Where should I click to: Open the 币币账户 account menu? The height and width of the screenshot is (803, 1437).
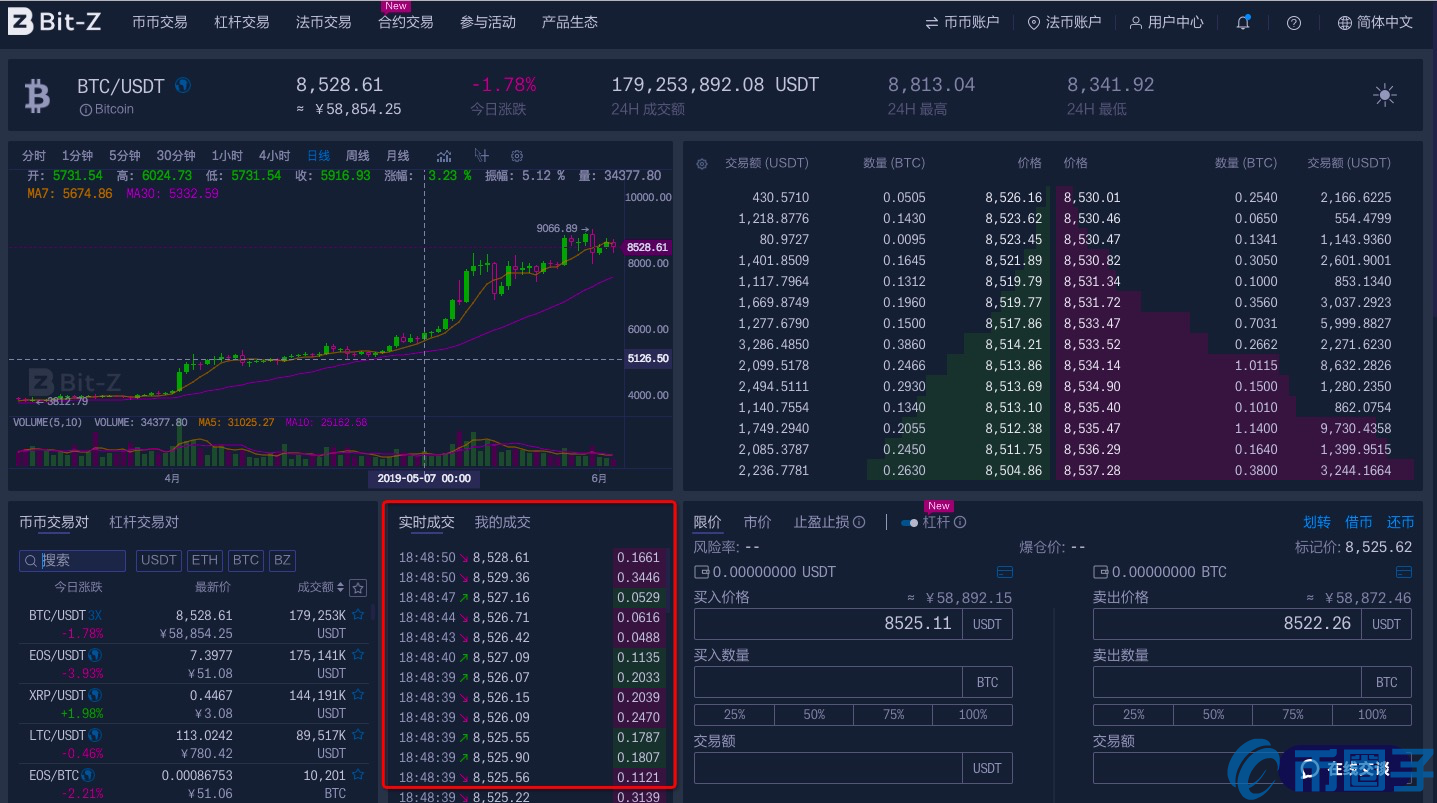tap(962, 22)
